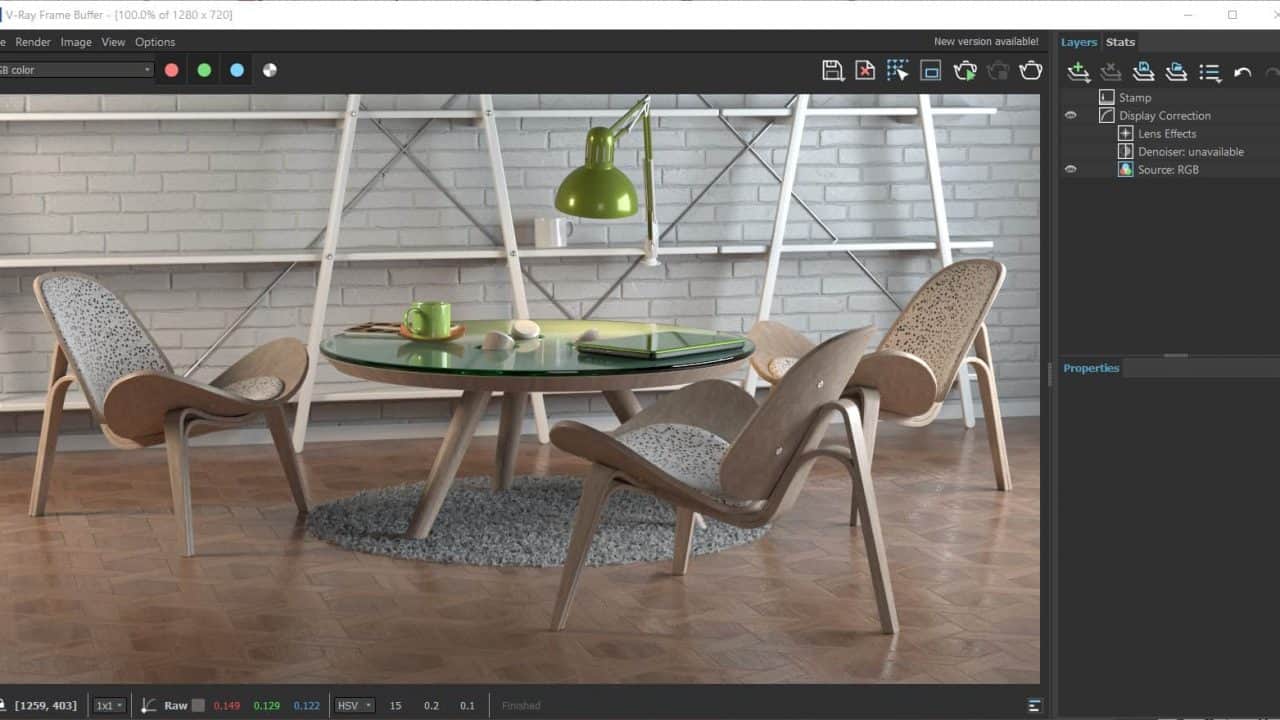Viewport: 1280px width, 720px height.
Task: Click the Raw label in the status bar
Action: pos(175,705)
